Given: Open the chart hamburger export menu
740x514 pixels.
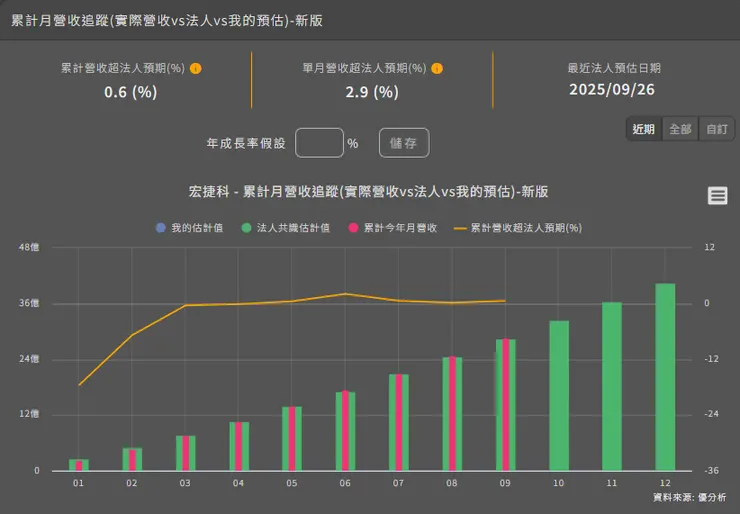Looking at the screenshot, I should [x=717, y=195].
